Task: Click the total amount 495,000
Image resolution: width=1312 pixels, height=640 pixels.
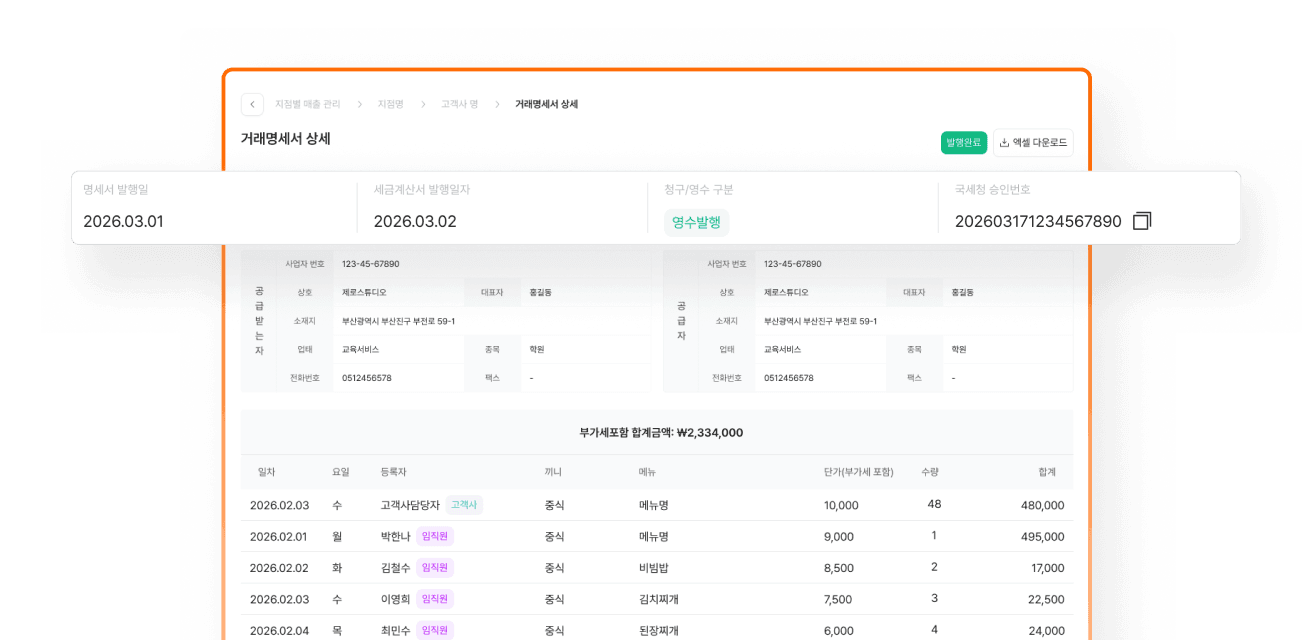Action: [x=1043, y=537]
